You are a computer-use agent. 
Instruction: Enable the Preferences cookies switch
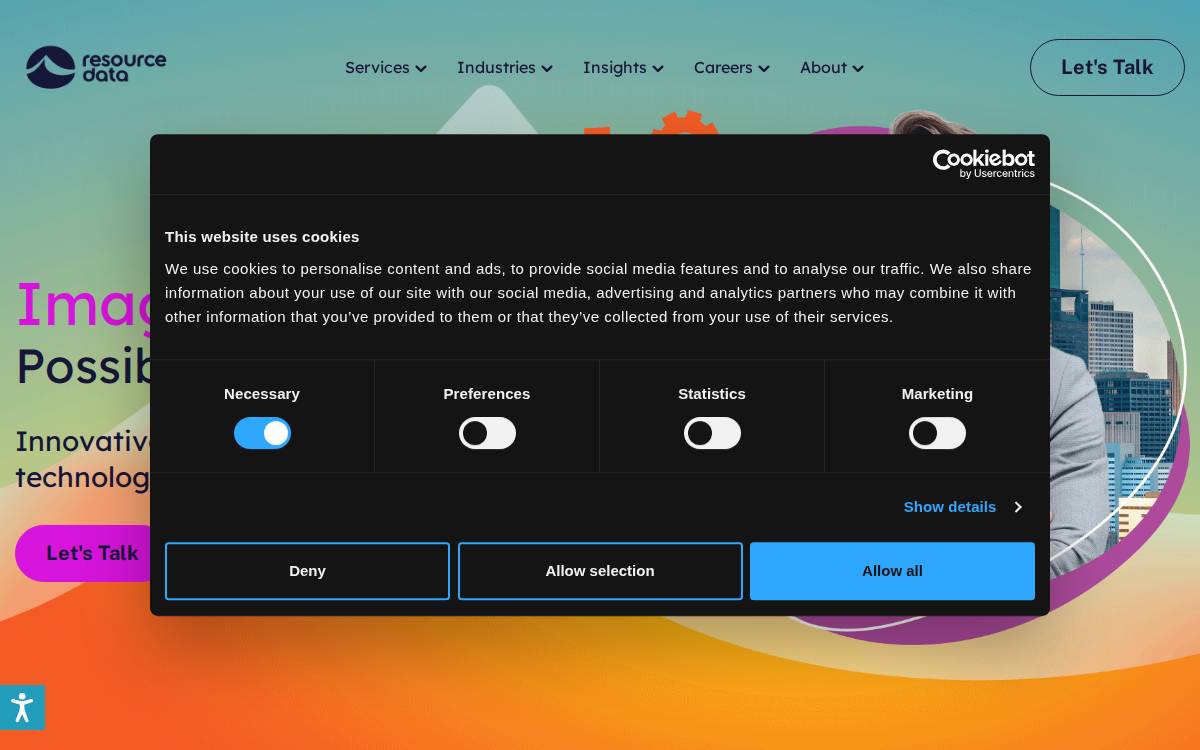coord(487,433)
